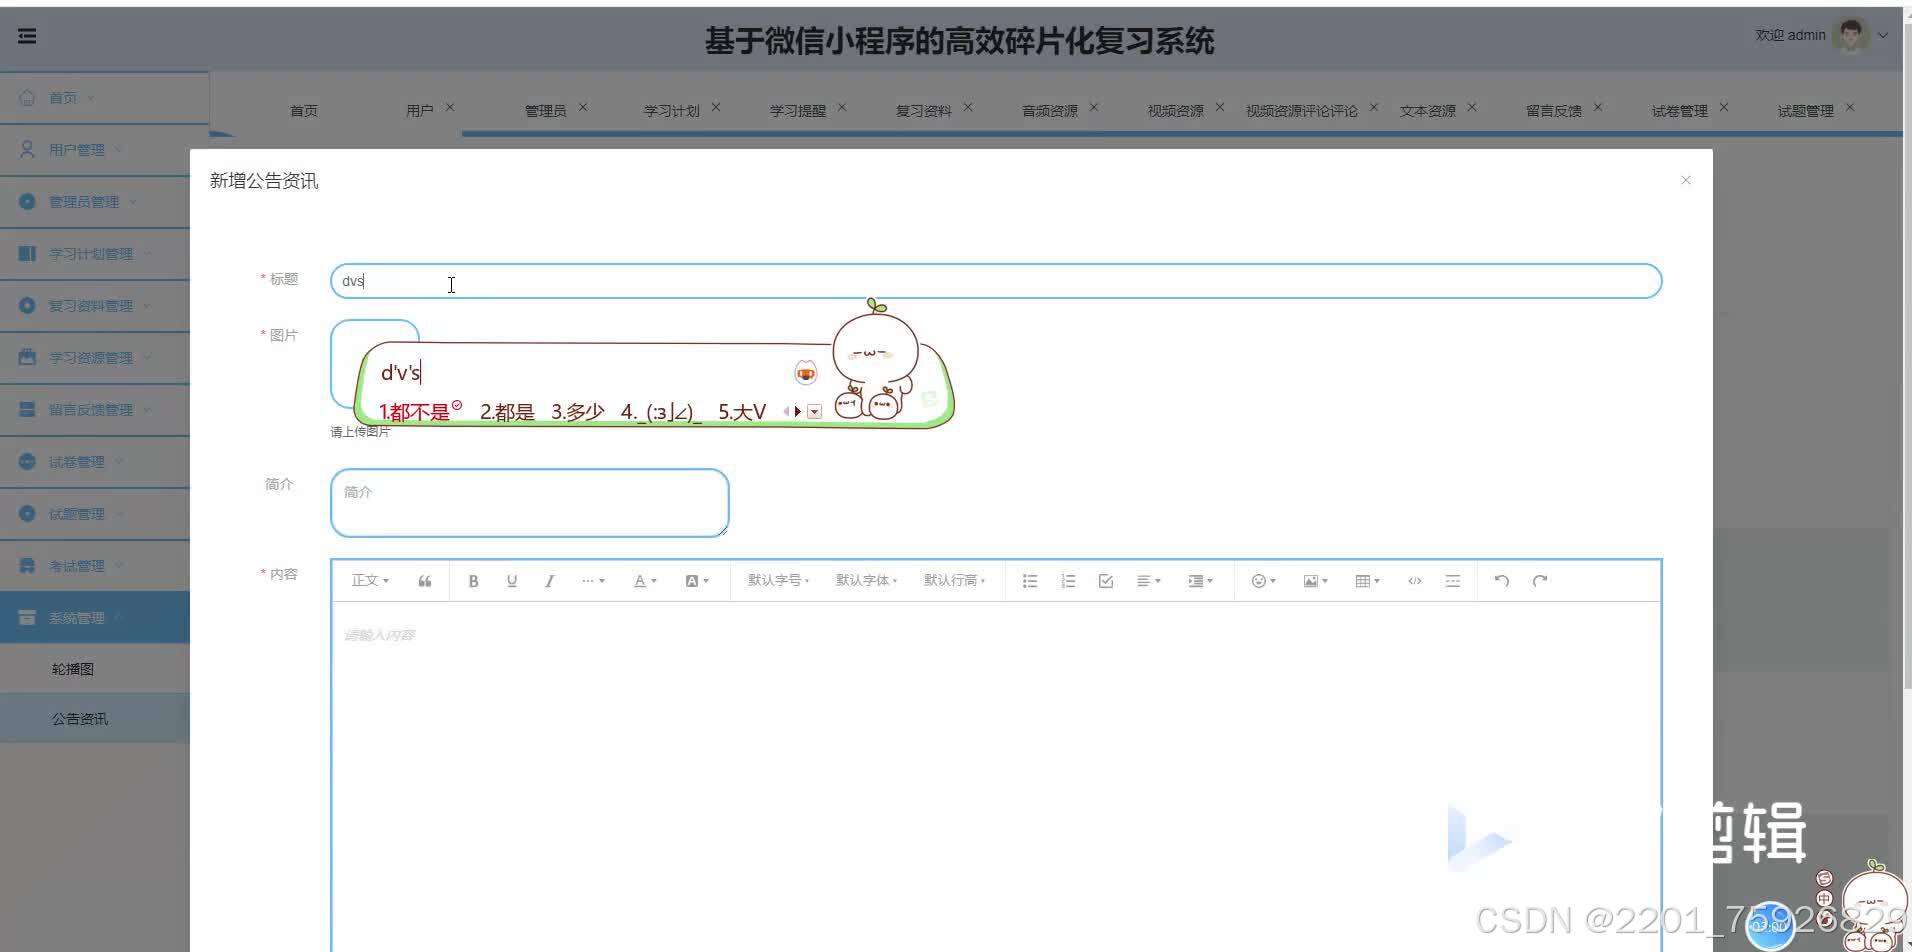Open the font color picker
This screenshot has width=1912, height=952.
tap(645, 581)
